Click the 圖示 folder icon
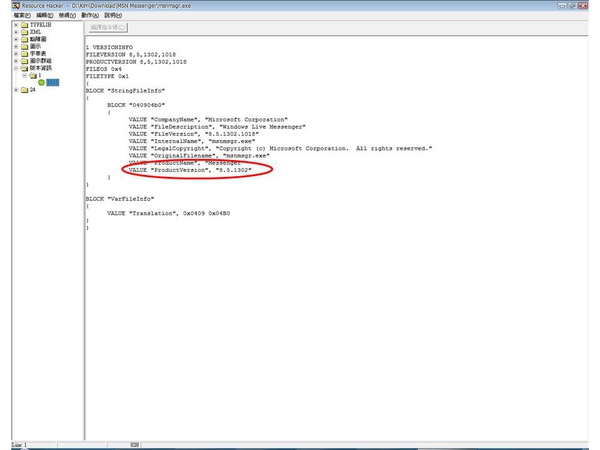Viewport: 600px width, 450px height. point(24,47)
